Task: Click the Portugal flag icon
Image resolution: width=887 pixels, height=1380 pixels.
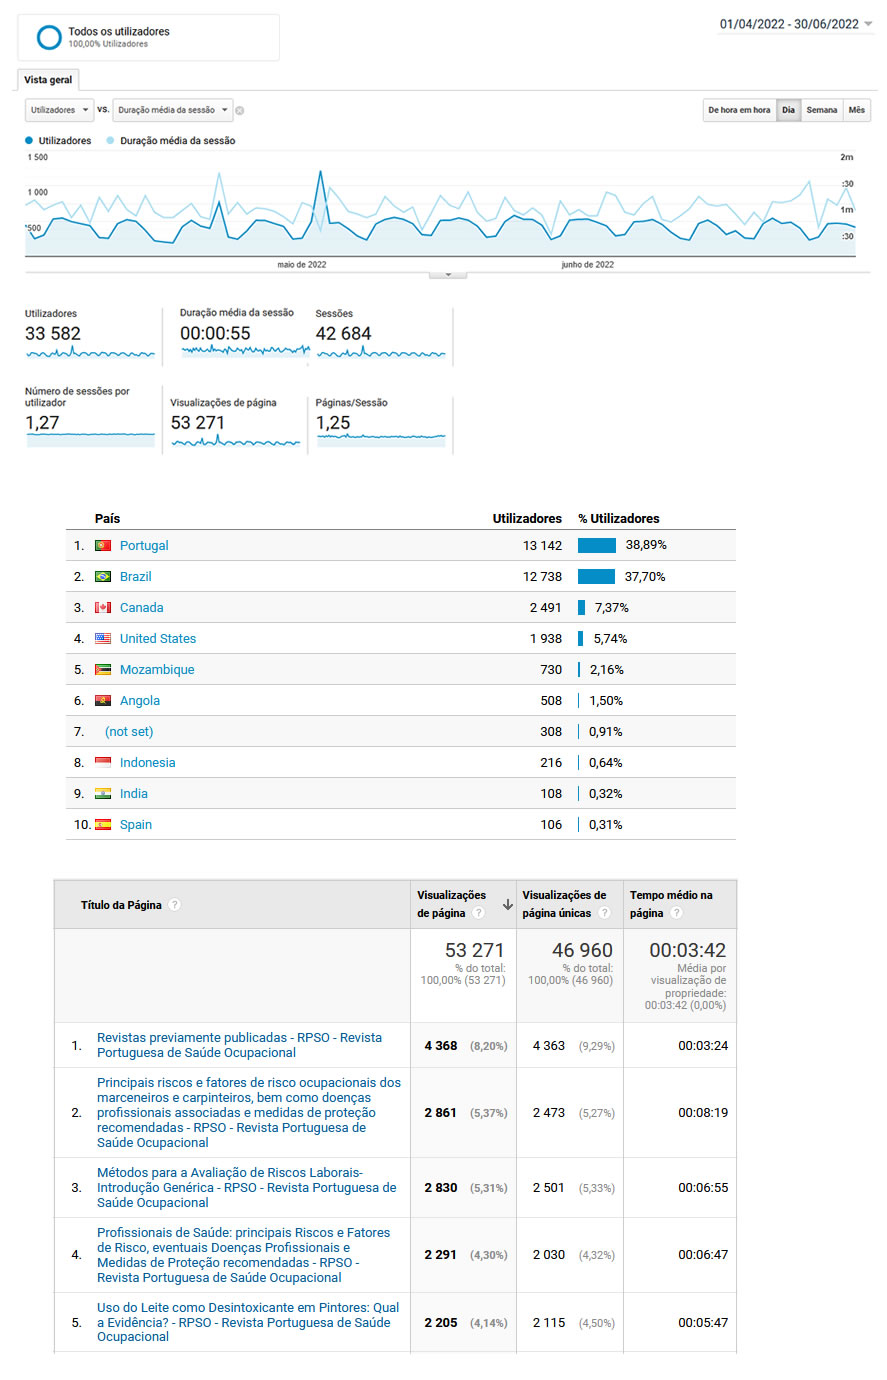Action: point(103,546)
